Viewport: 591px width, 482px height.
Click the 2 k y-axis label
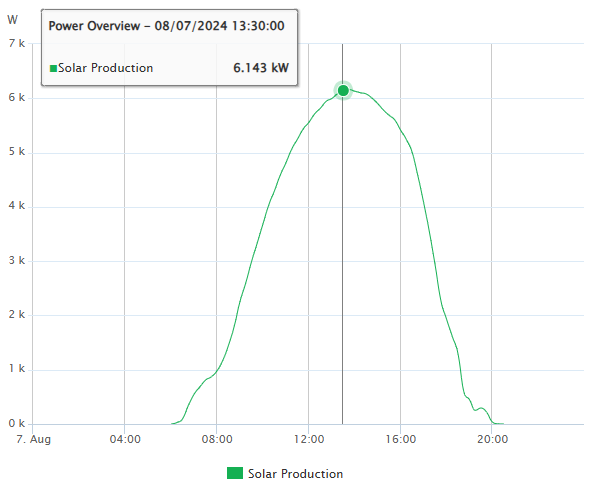click(x=17, y=314)
